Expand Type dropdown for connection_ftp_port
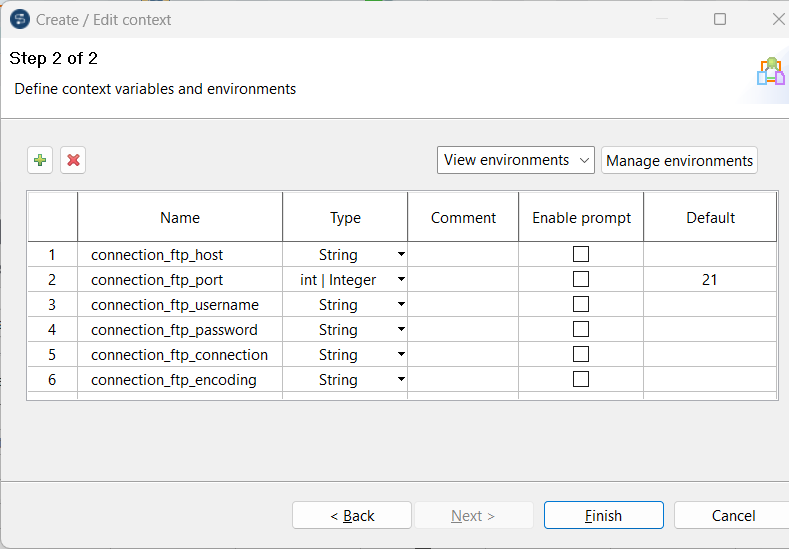 [401, 280]
